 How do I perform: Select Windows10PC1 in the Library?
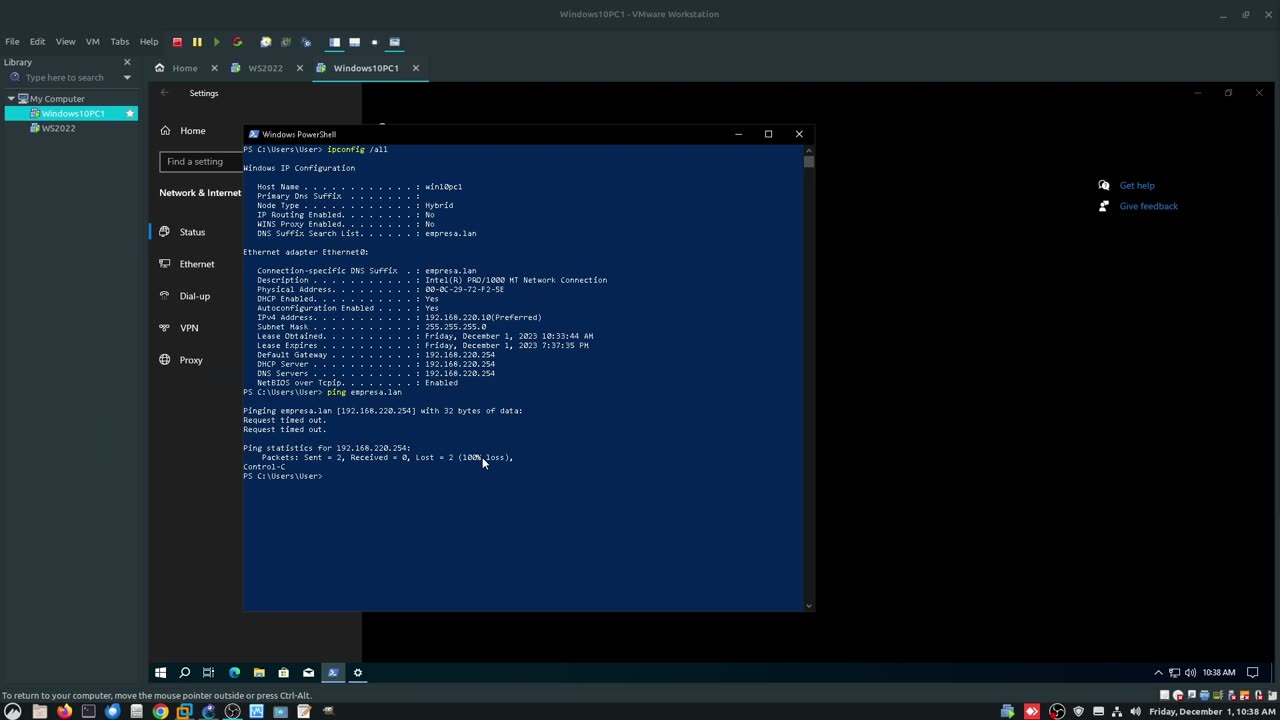pyautogui.click(x=73, y=114)
